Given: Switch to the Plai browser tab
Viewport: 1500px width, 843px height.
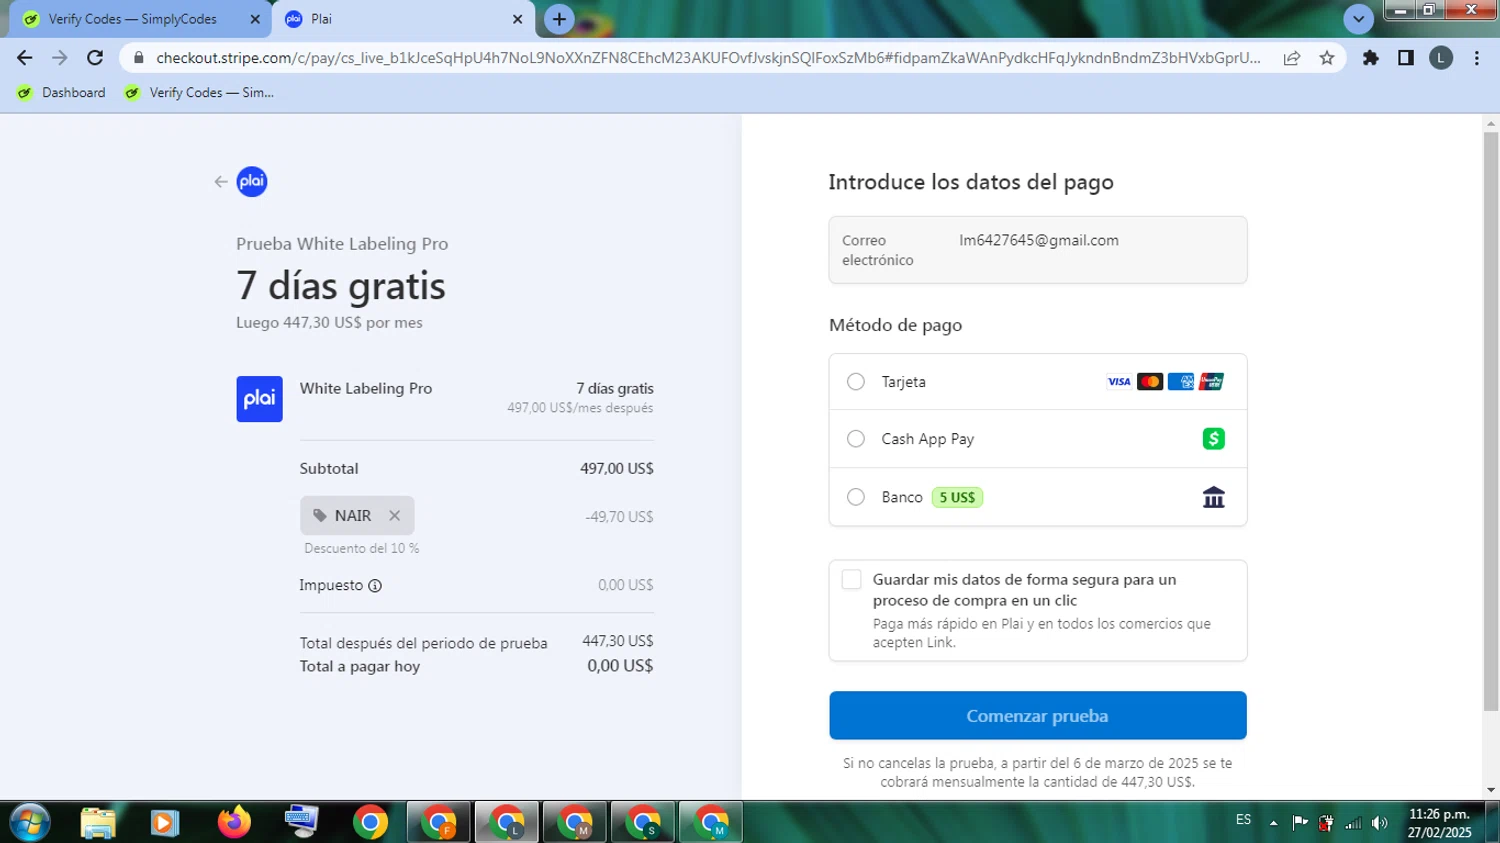Looking at the screenshot, I should coord(404,19).
